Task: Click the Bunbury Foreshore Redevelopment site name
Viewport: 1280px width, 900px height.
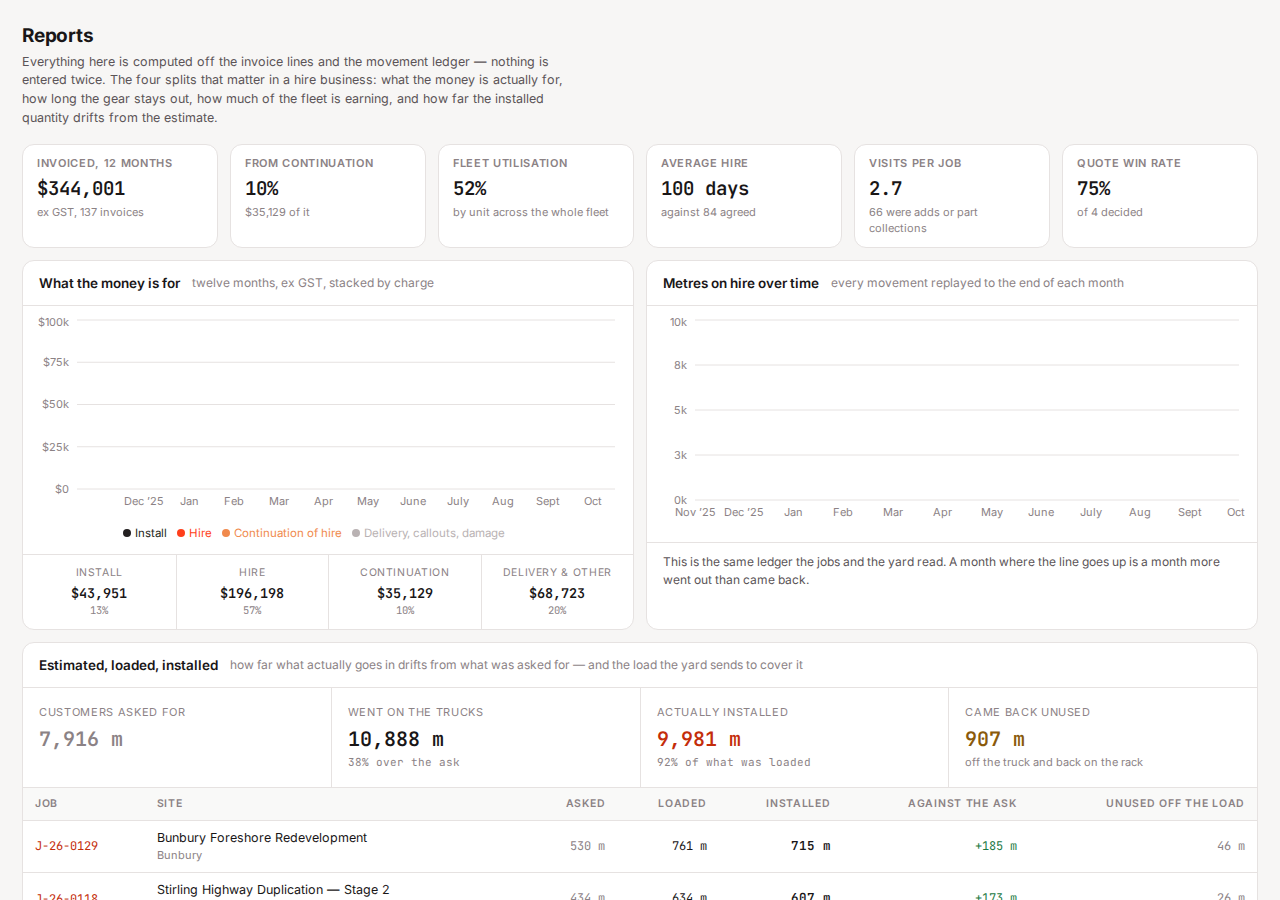Action: point(262,838)
